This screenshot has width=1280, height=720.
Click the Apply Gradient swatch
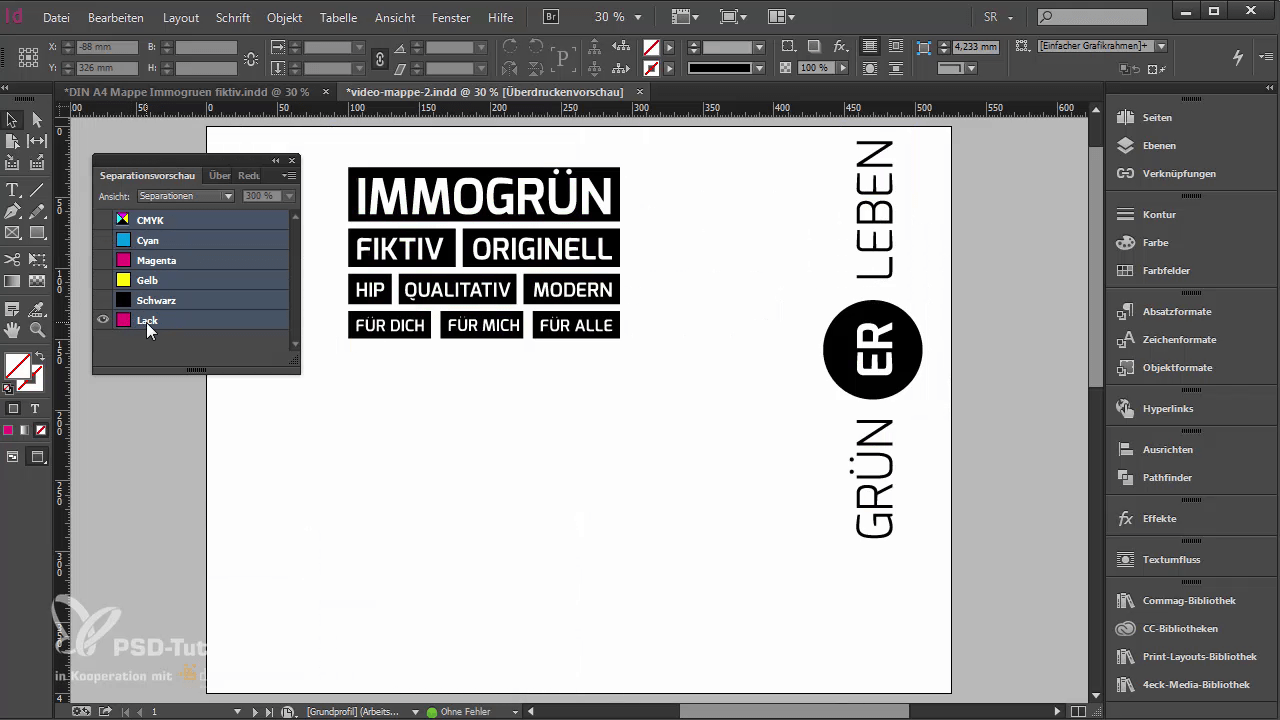(x=24, y=430)
